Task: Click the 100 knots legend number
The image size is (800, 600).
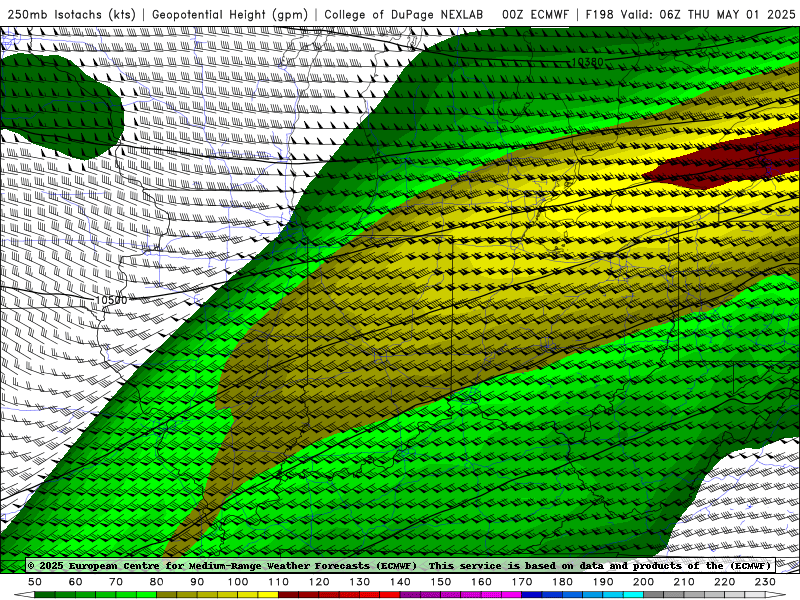Action: pos(238,582)
